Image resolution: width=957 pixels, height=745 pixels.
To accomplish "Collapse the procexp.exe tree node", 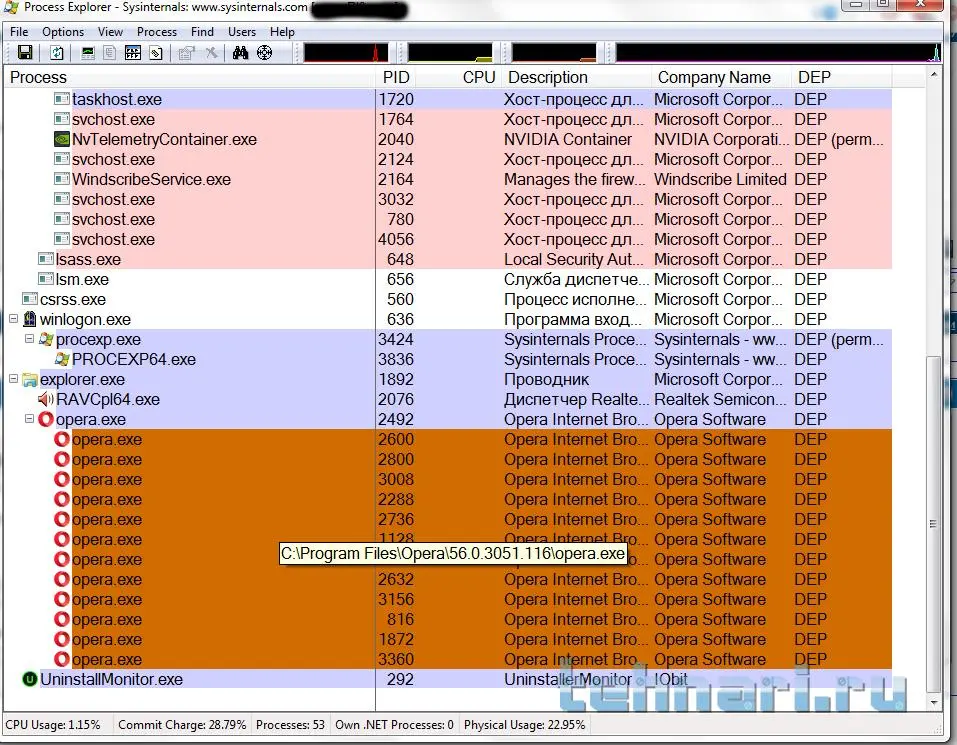I will click(x=30, y=340).
